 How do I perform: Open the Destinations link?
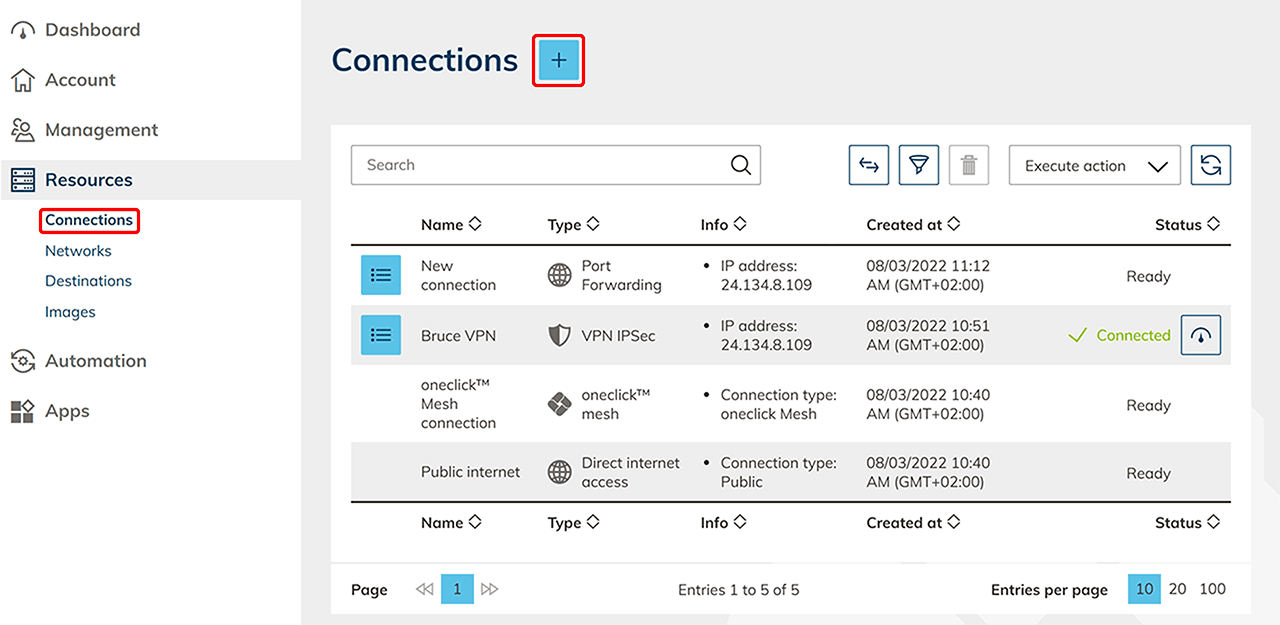(x=88, y=281)
